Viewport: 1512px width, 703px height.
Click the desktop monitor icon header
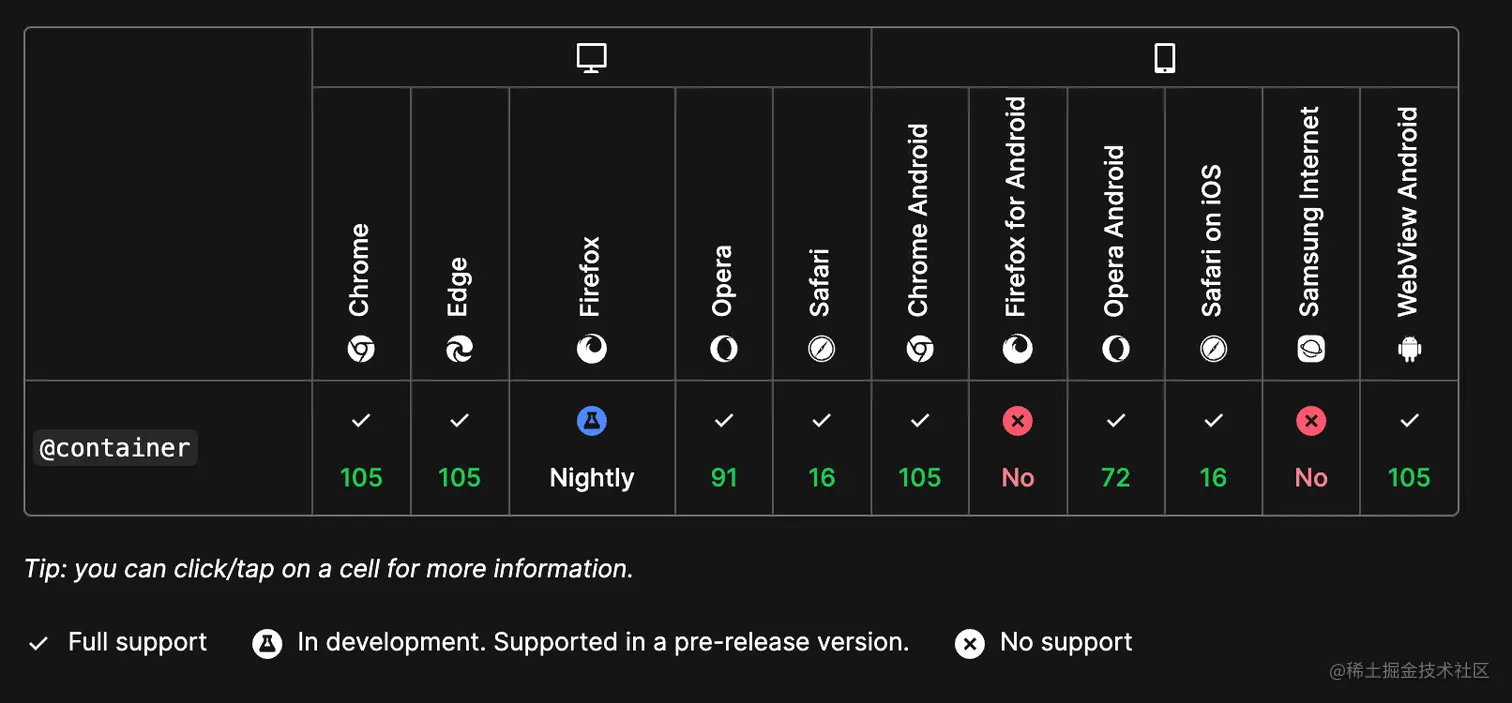pos(592,58)
